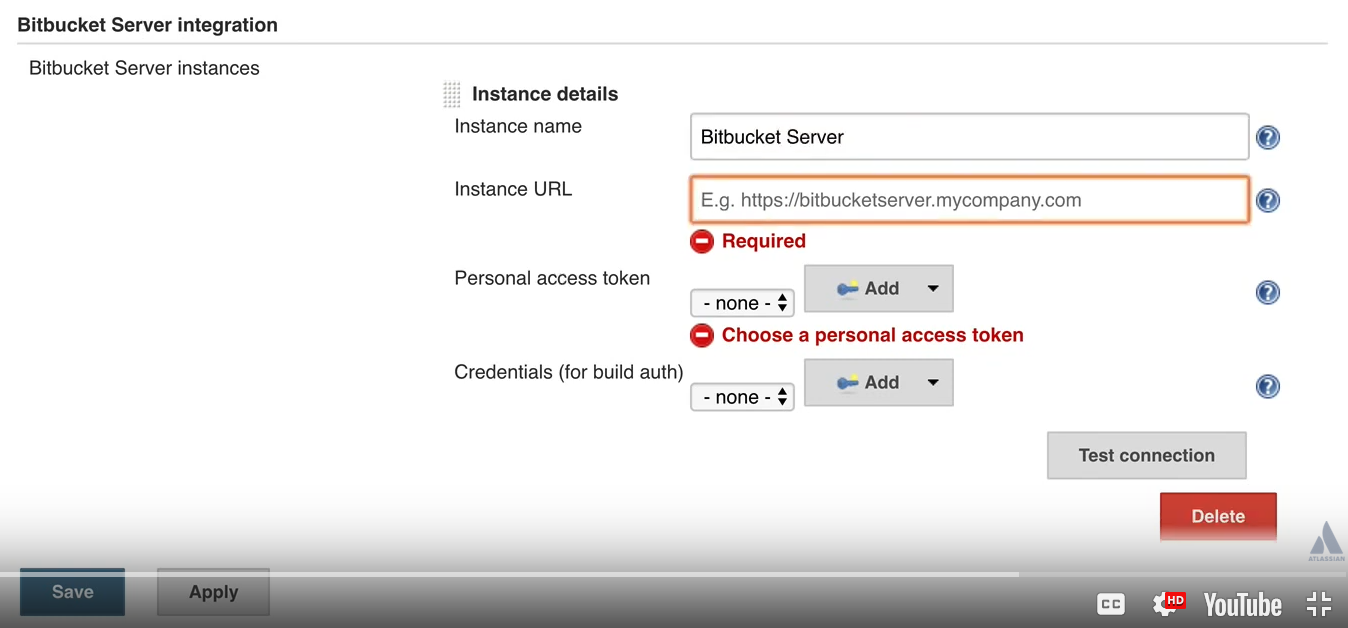The height and width of the screenshot is (628, 1348).
Task: Click the Test connection button
Action: [x=1146, y=456]
